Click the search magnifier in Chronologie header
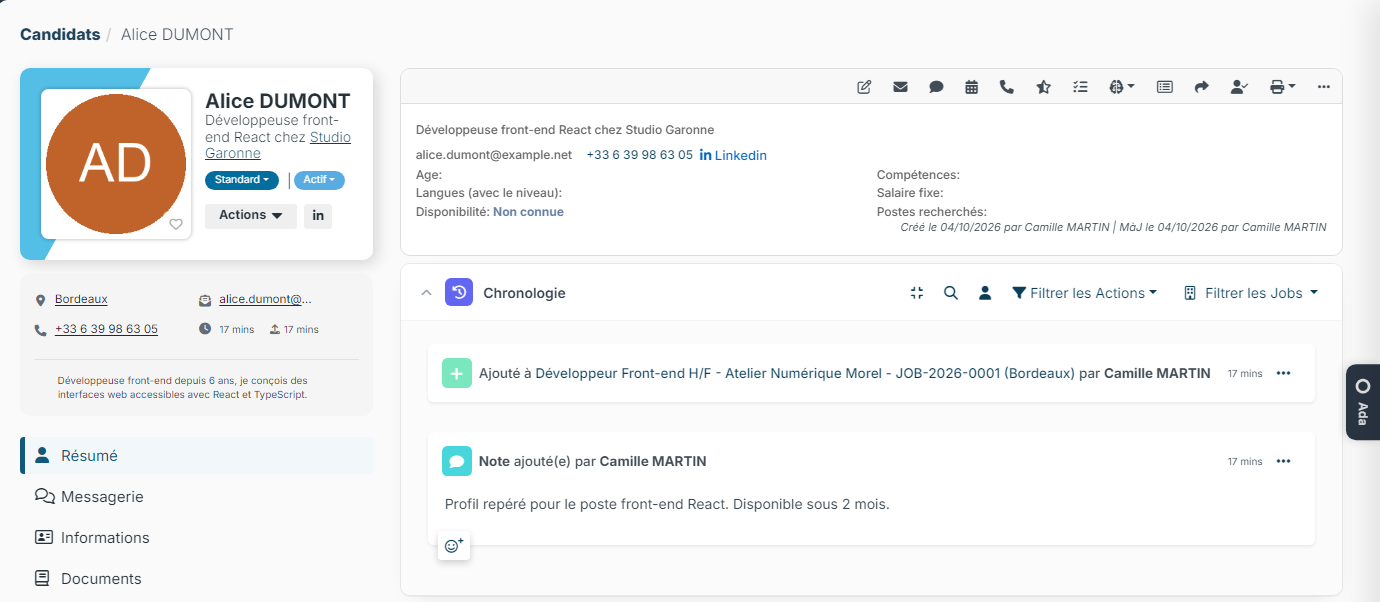1380x602 pixels. coord(951,293)
